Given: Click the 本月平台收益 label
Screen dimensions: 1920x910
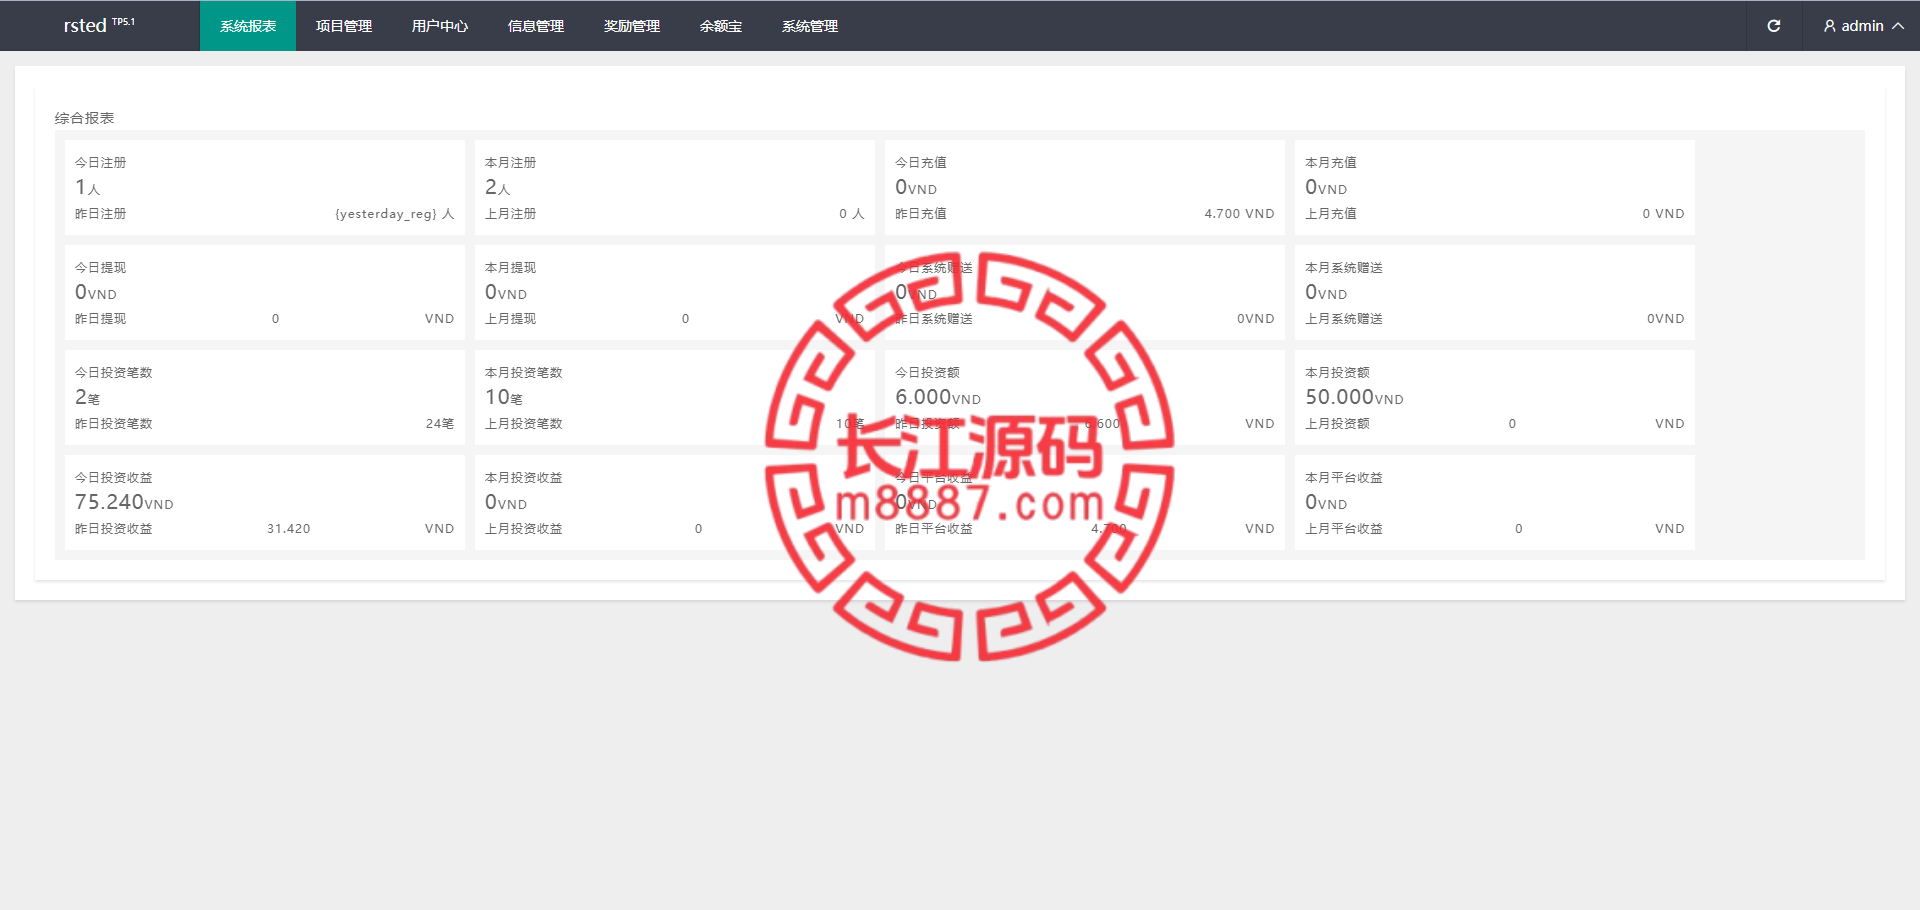Looking at the screenshot, I should (1343, 477).
